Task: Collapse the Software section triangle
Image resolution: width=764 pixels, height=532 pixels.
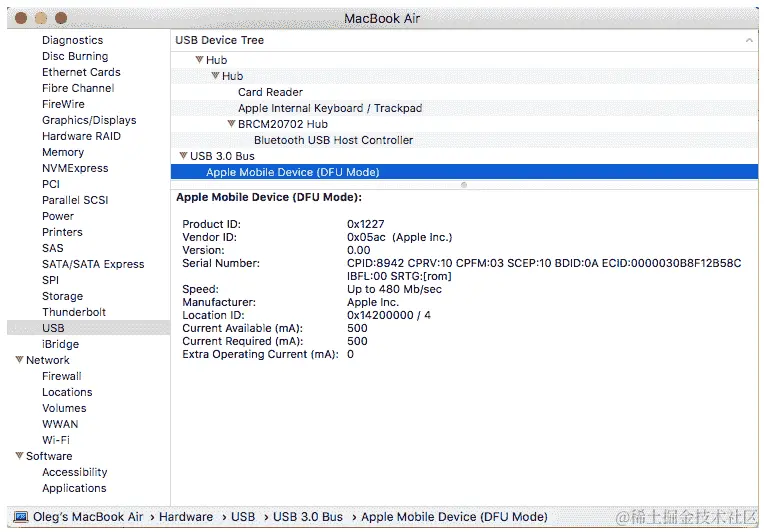Action: tap(19, 456)
